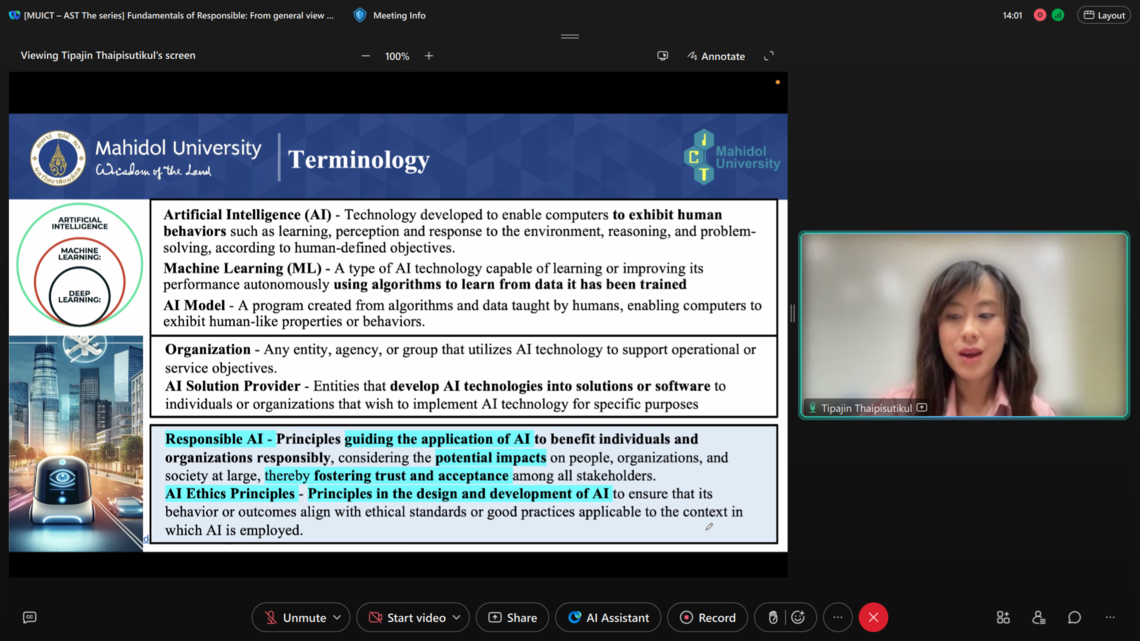Click the raise hand icon
Viewport: 1140px width, 641px height.
(773, 618)
